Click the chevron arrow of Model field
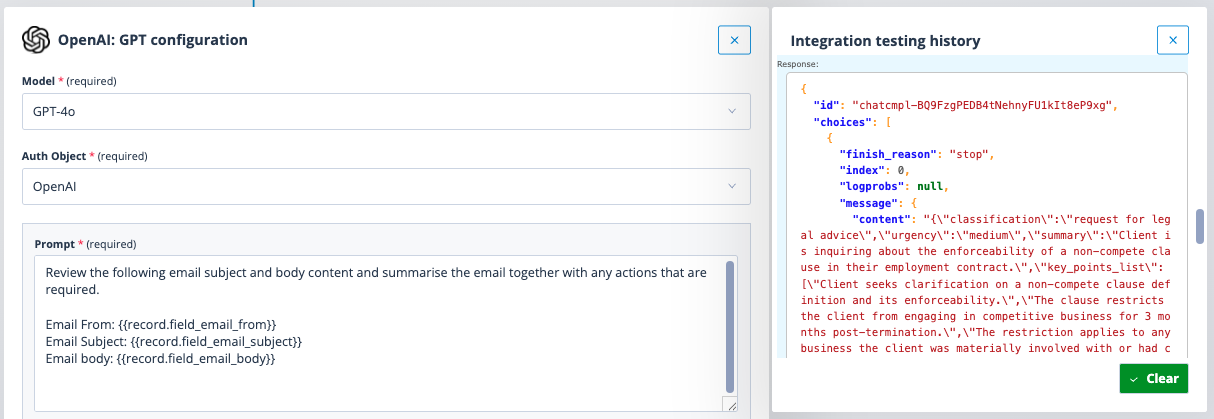1214x419 pixels. click(732, 112)
